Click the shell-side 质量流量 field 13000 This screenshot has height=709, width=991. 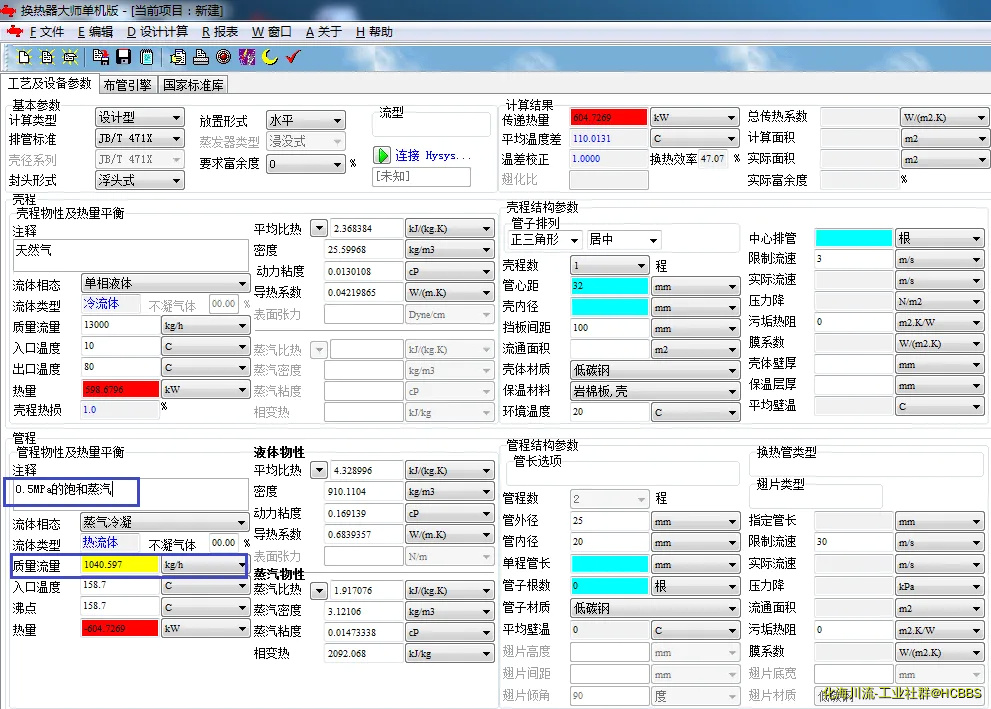(x=120, y=325)
